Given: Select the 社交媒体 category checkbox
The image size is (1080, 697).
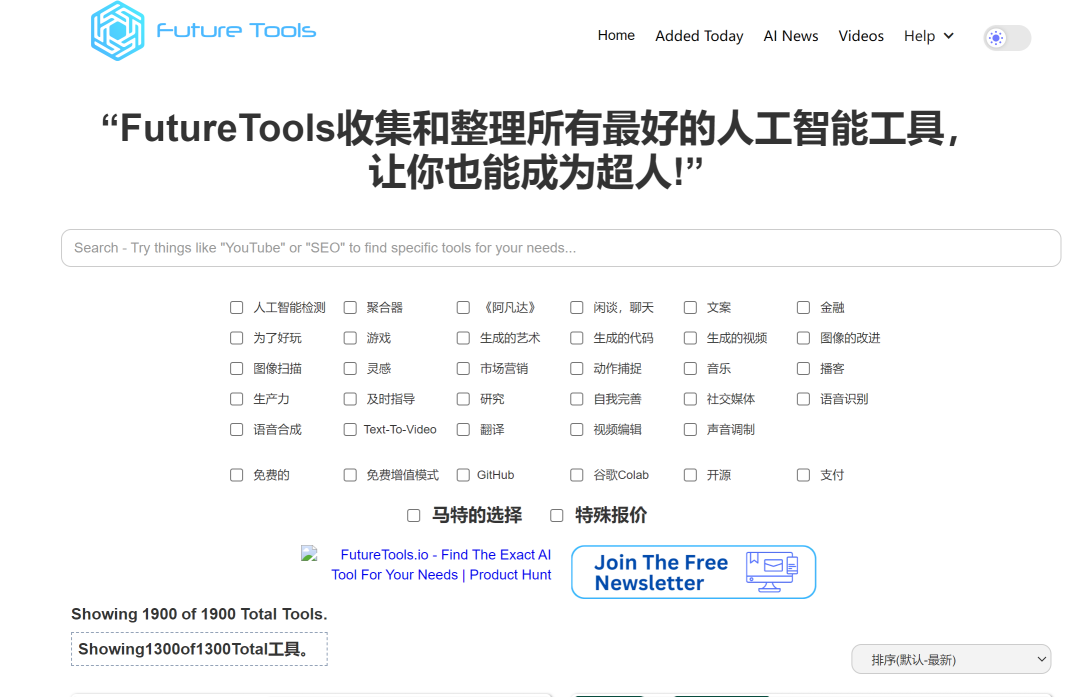Looking at the screenshot, I should click(x=690, y=399).
